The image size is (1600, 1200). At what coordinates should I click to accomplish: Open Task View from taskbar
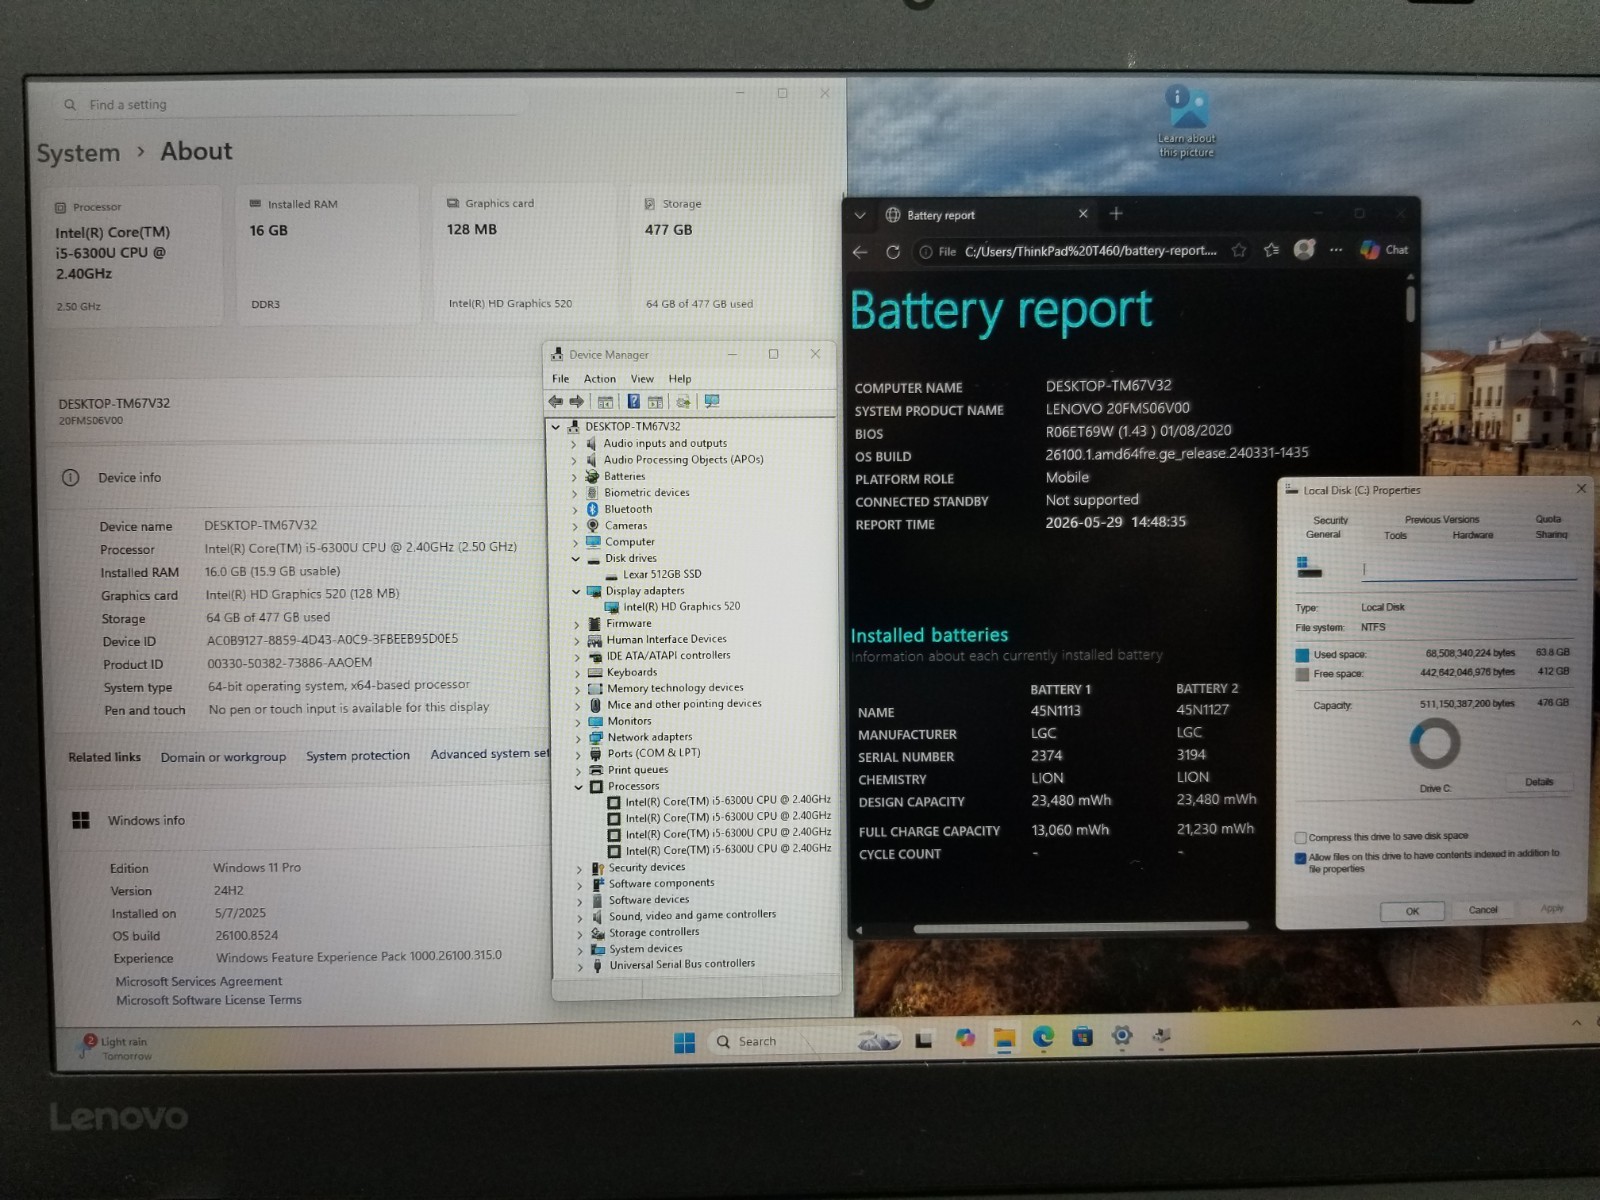point(924,1040)
